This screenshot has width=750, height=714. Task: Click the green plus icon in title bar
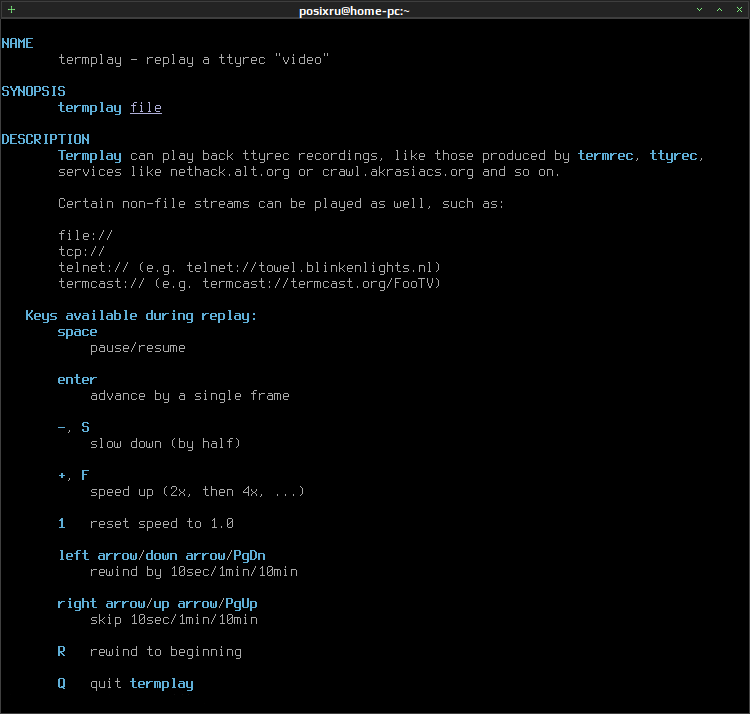[11, 10]
